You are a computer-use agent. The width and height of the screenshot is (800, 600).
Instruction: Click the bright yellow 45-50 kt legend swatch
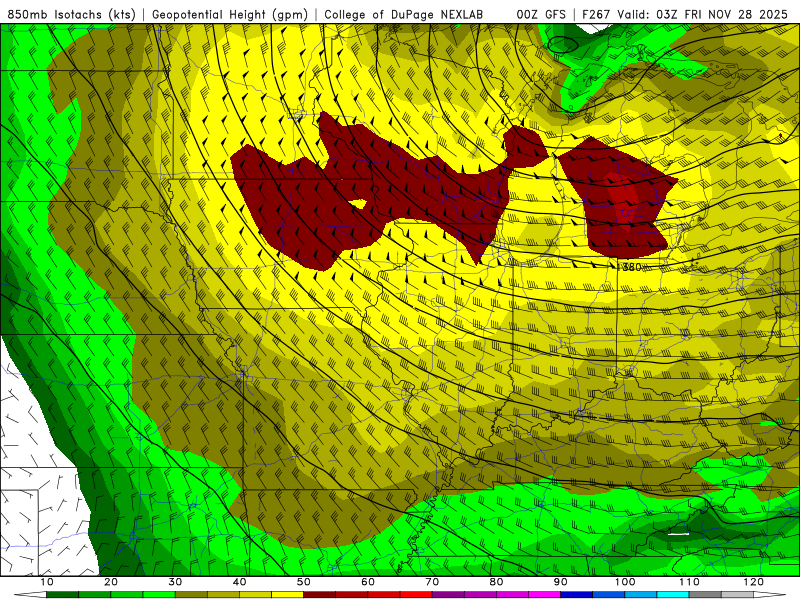coord(287,595)
